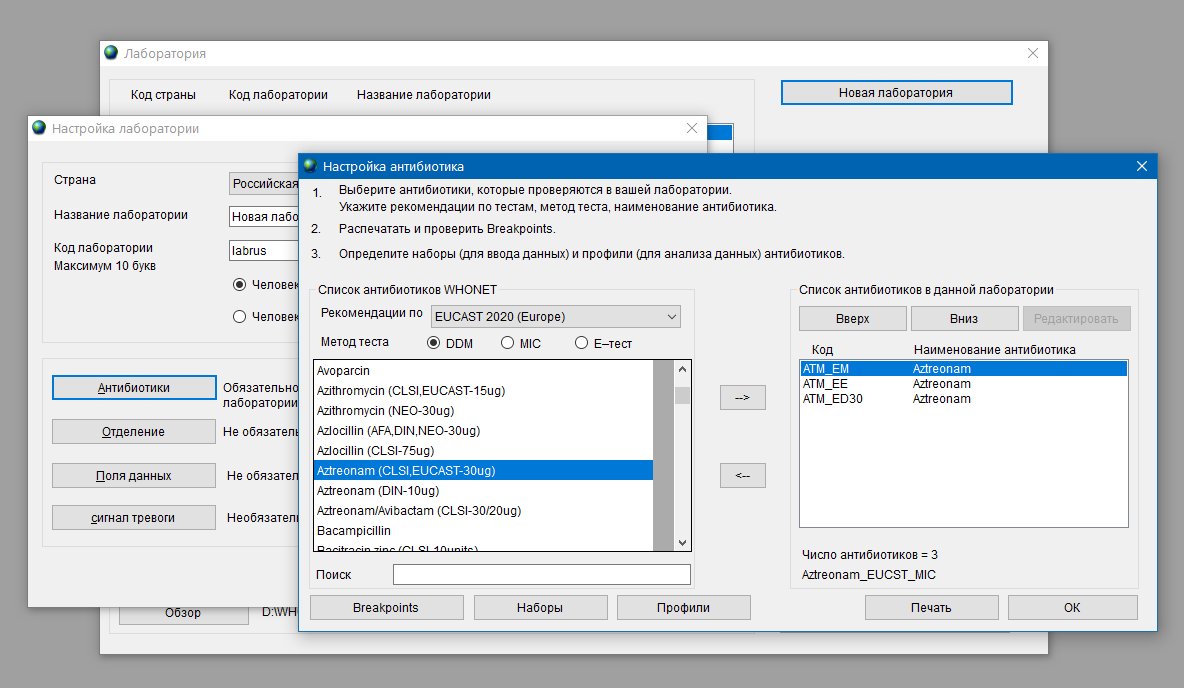Image resolution: width=1184 pixels, height=688 pixels.
Task: Open the Наборы button
Action: (540, 608)
